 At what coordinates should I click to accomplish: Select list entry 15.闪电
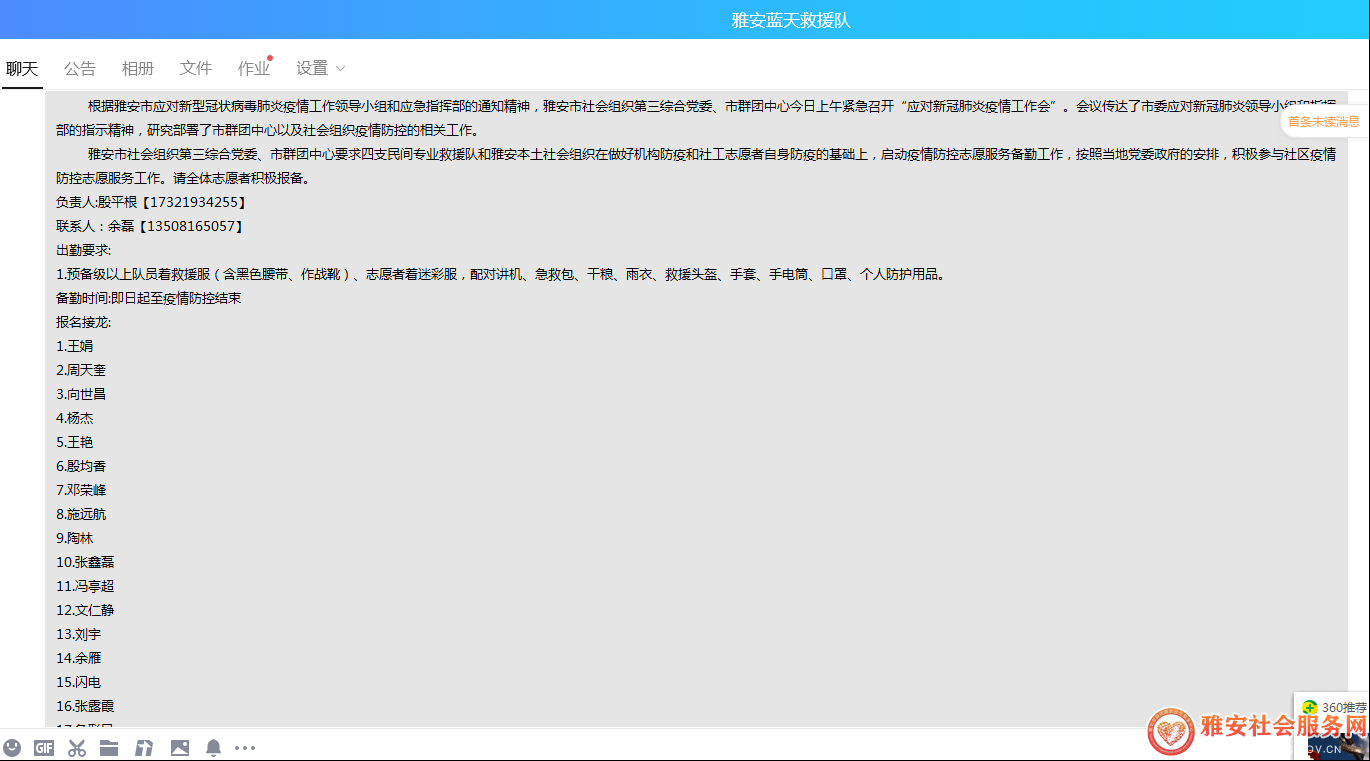[79, 682]
